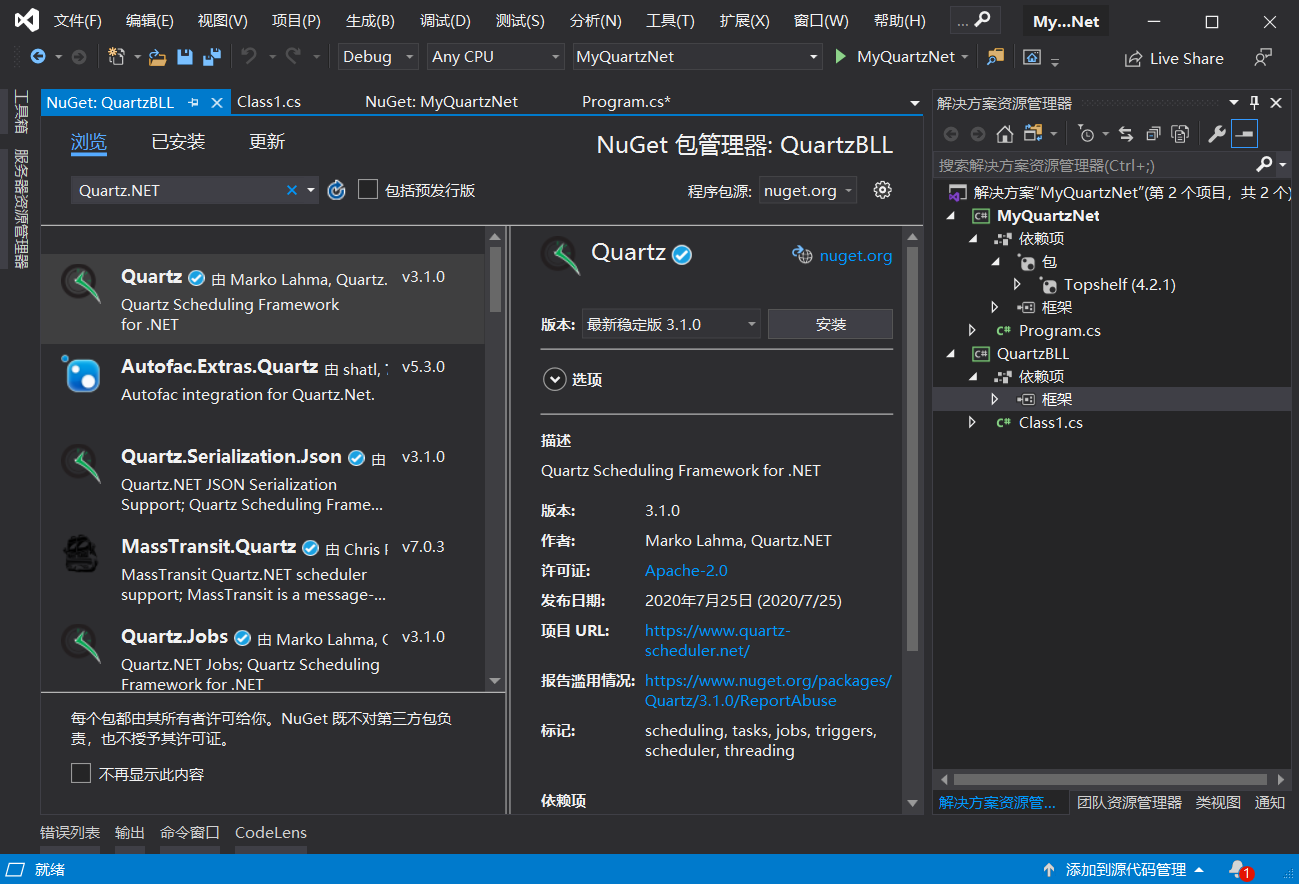The height and width of the screenshot is (884, 1299).
Task: Click the Solution Explorer search magnifier icon
Action: (x=1265, y=164)
